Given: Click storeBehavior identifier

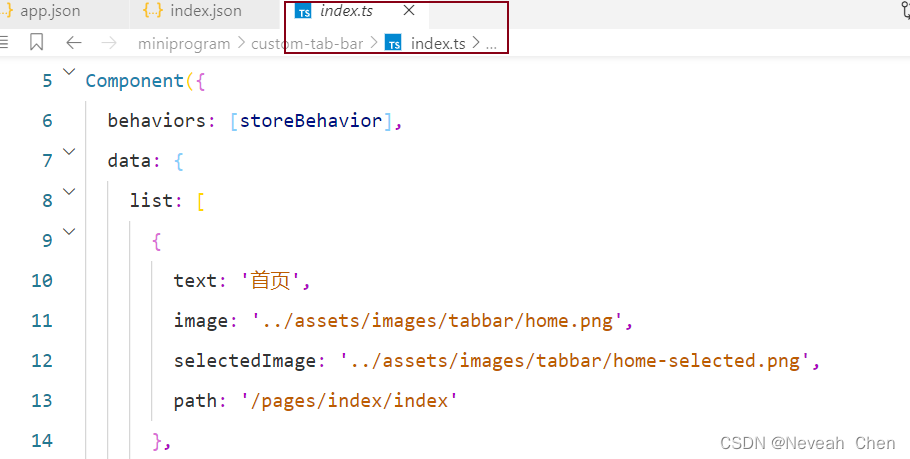Looking at the screenshot, I should (311, 121).
